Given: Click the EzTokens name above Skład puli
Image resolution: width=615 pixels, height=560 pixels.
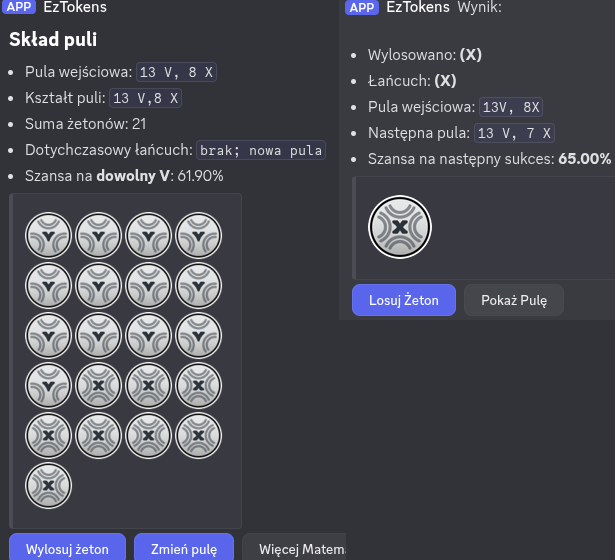Looking at the screenshot, I should [75, 7].
